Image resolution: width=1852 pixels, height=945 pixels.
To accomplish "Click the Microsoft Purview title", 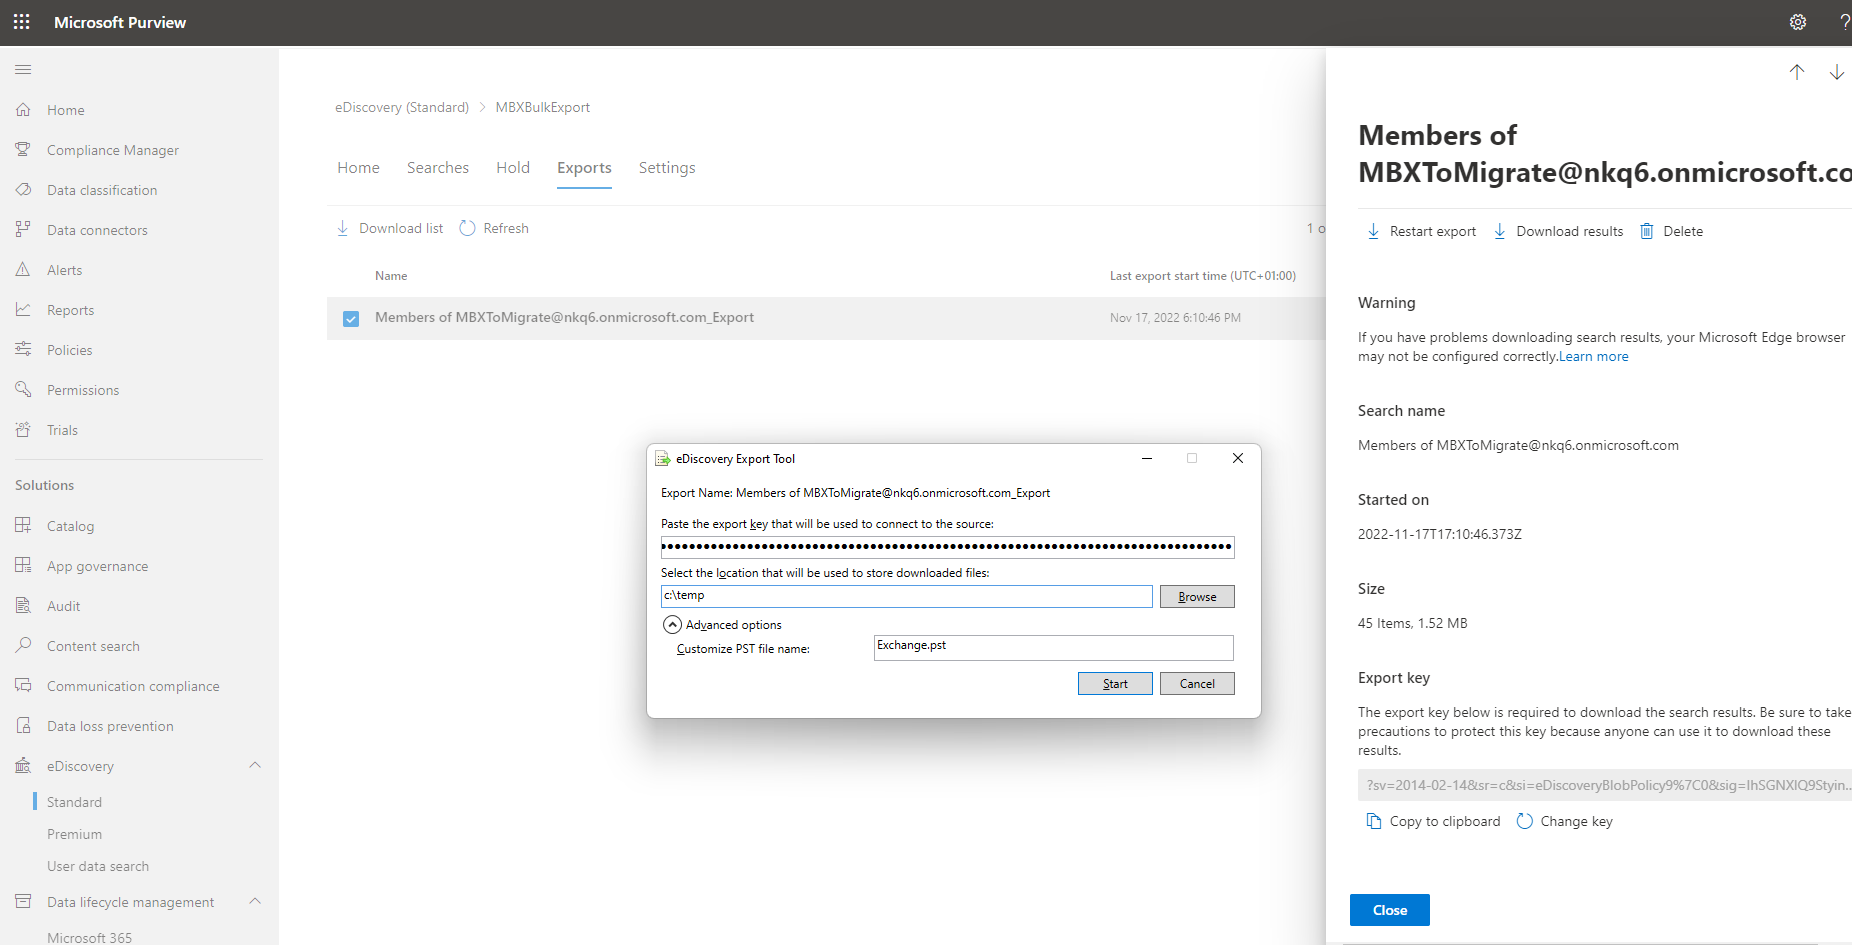I will click(120, 22).
